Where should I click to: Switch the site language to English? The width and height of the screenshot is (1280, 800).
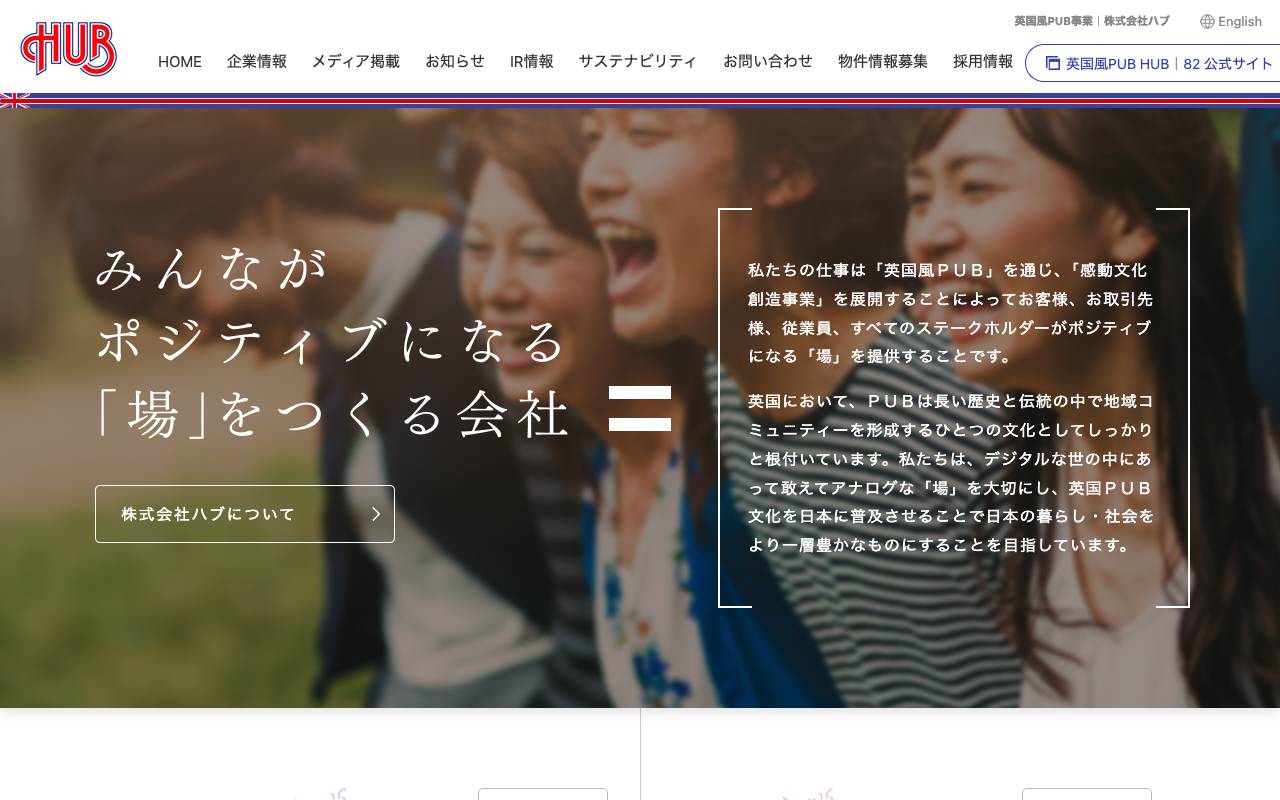(x=1239, y=21)
